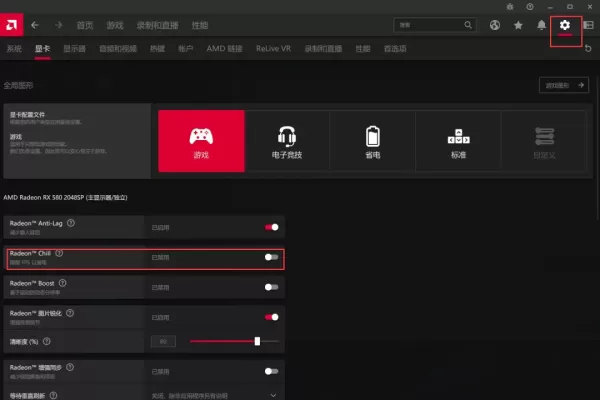Open the 性能 top menu
This screenshot has width=600, height=400.
[x=200, y=25]
